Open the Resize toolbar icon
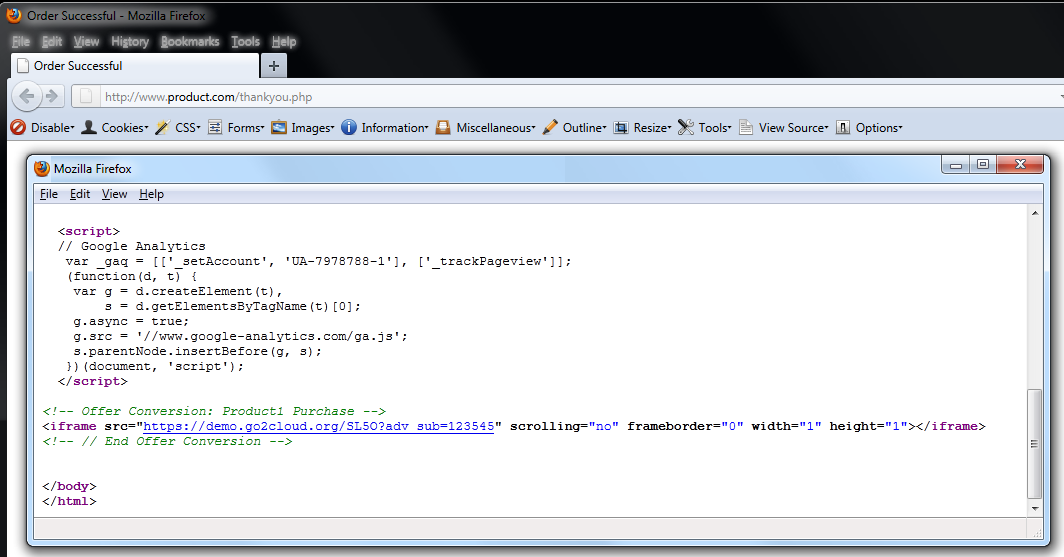 click(x=621, y=128)
